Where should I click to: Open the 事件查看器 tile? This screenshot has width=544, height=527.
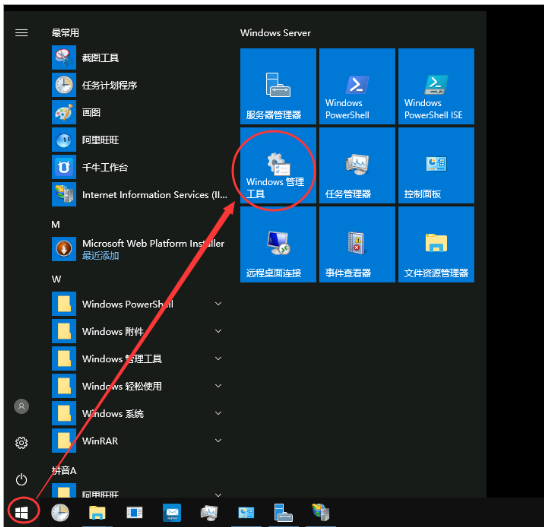point(357,244)
